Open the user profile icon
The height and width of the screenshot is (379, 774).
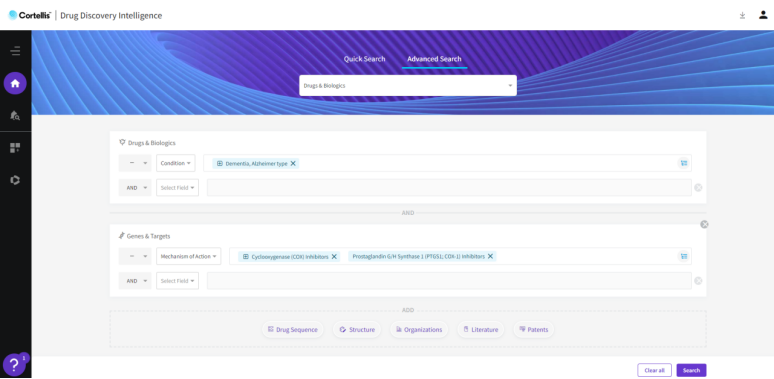[x=763, y=15]
